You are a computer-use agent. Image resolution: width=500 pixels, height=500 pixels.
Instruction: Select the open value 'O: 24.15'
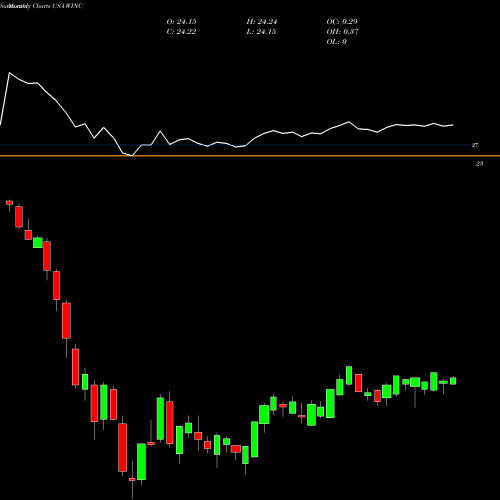click(x=181, y=21)
